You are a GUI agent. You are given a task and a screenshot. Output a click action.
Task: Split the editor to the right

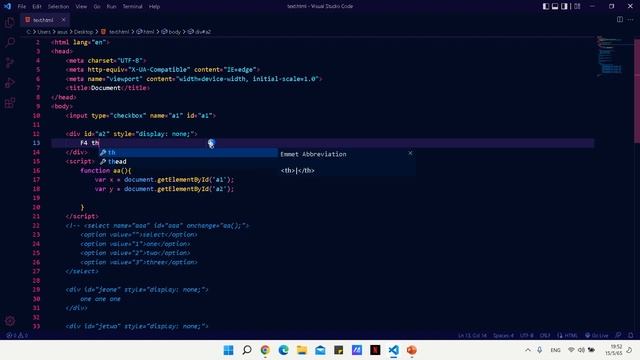click(x=620, y=19)
